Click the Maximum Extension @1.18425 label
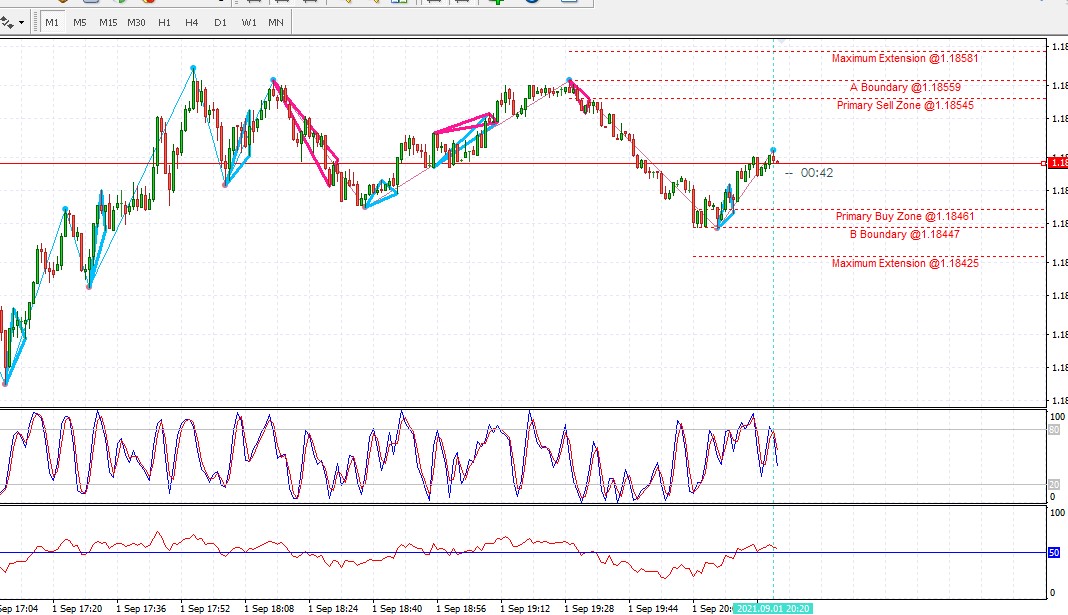The height and width of the screenshot is (615, 1068). [904, 263]
